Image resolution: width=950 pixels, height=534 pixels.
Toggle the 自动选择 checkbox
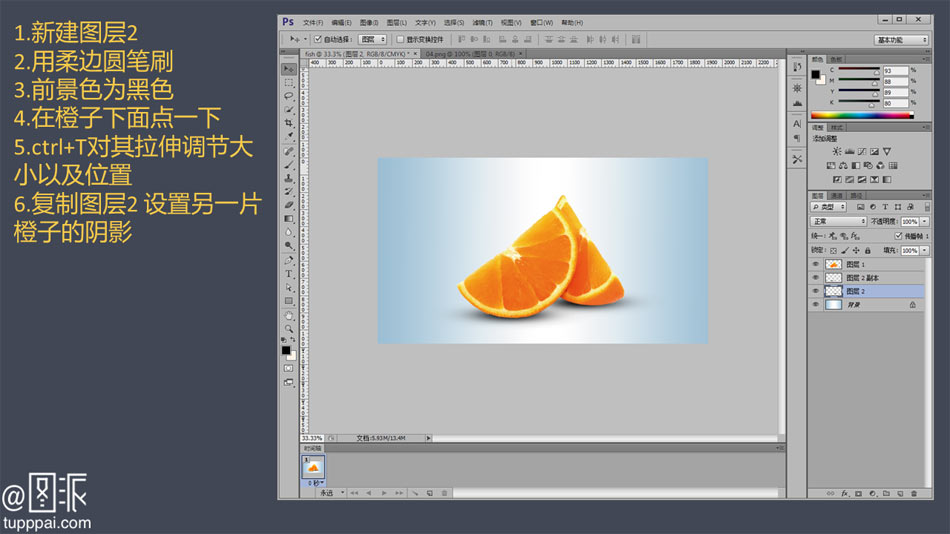(319, 39)
